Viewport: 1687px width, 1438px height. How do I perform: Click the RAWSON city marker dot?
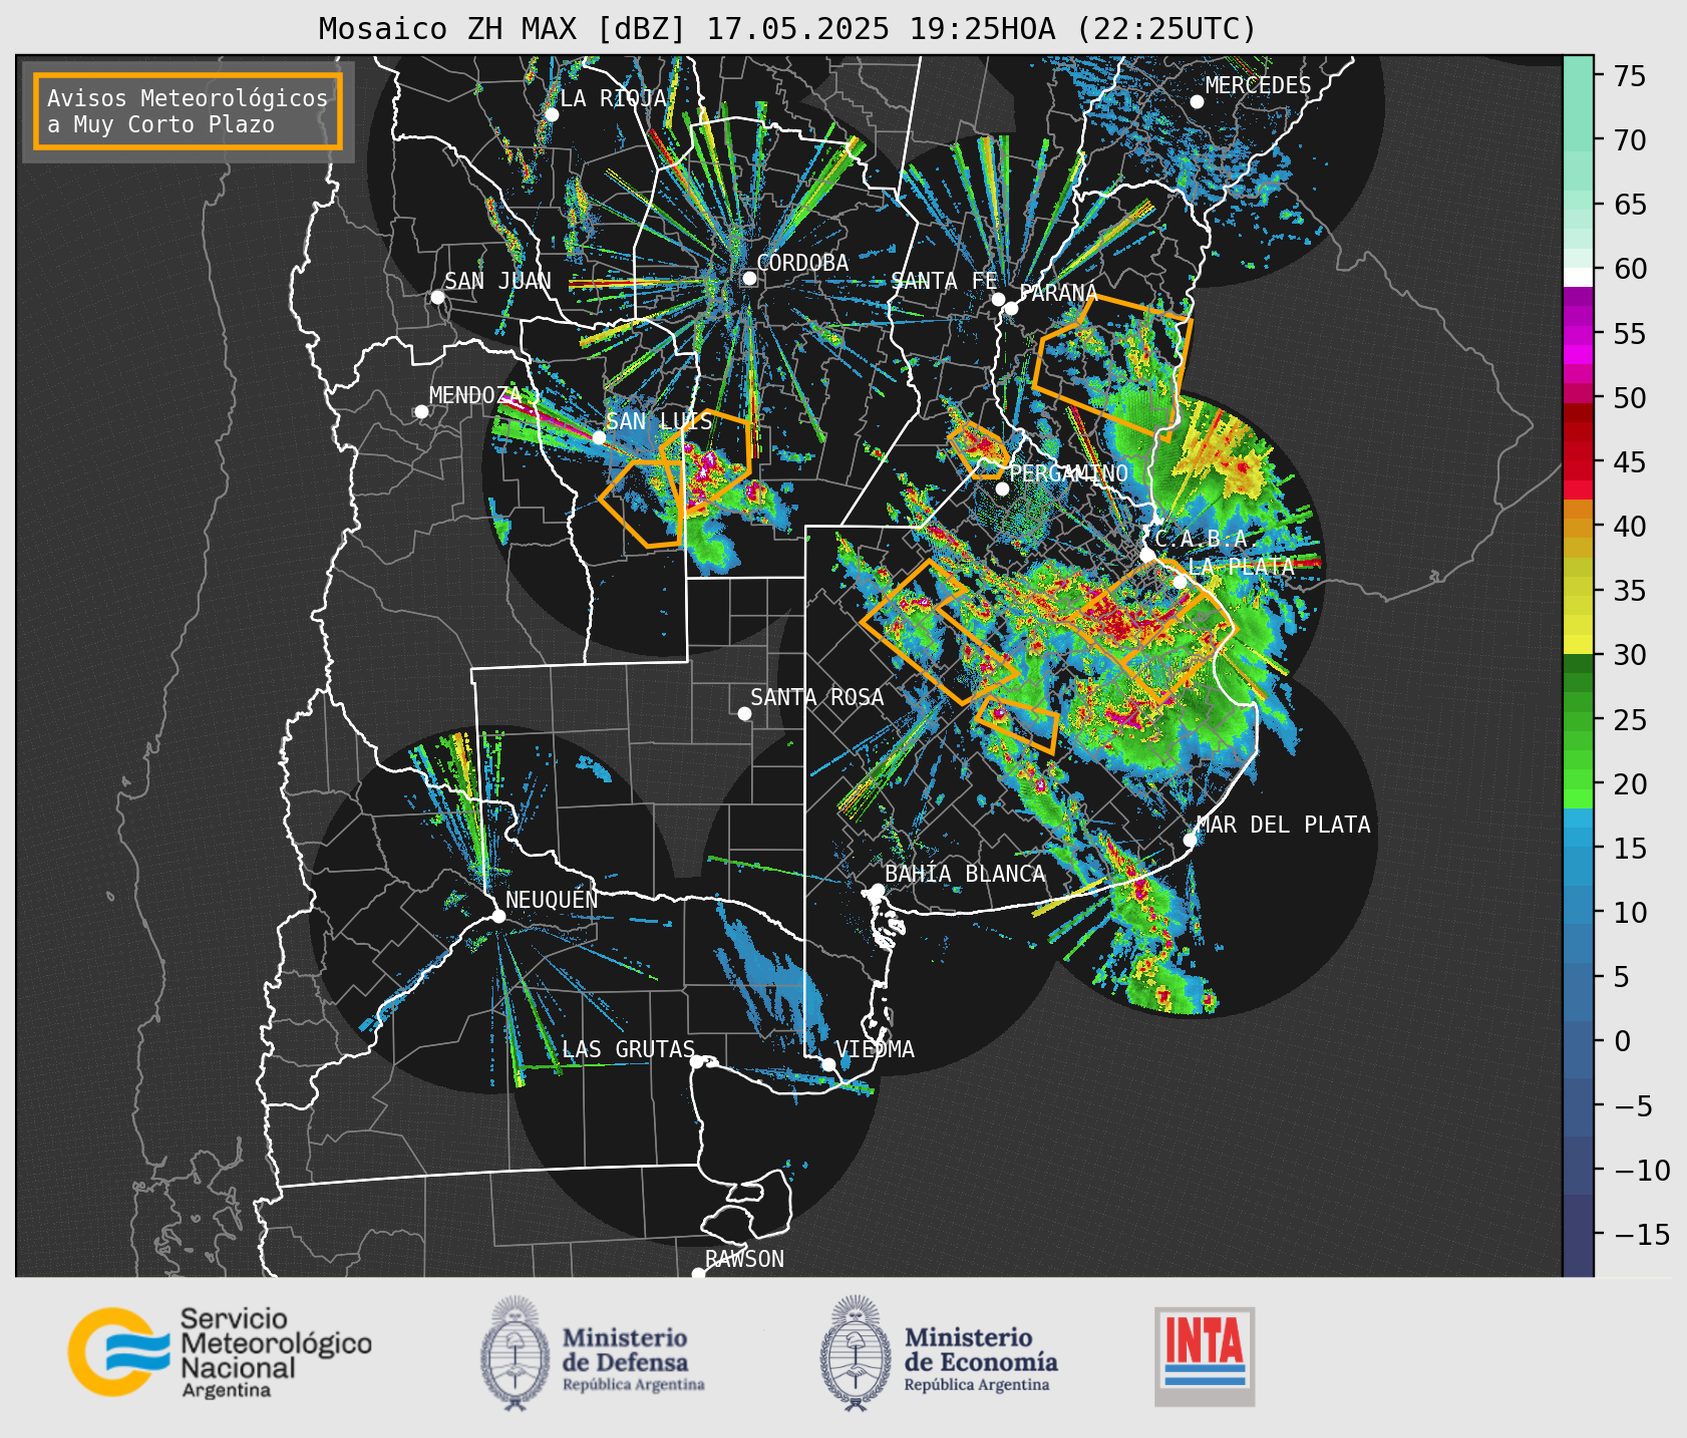coord(698,1273)
